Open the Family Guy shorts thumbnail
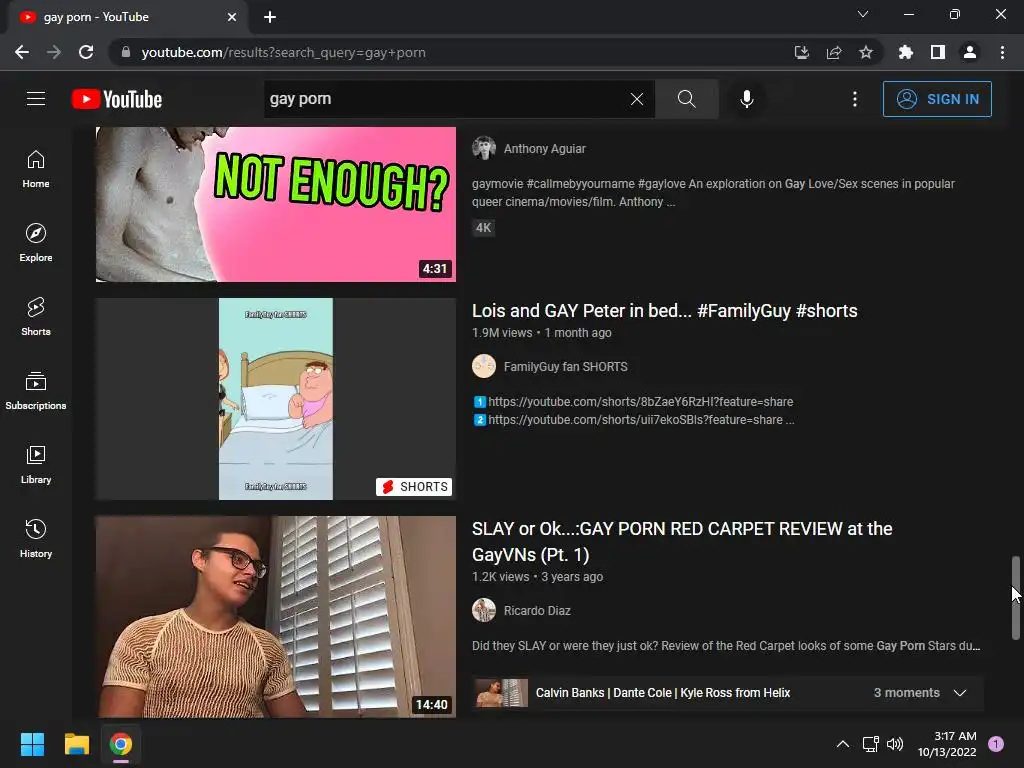This screenshot has width=1024, height=768. pos(276,399)
